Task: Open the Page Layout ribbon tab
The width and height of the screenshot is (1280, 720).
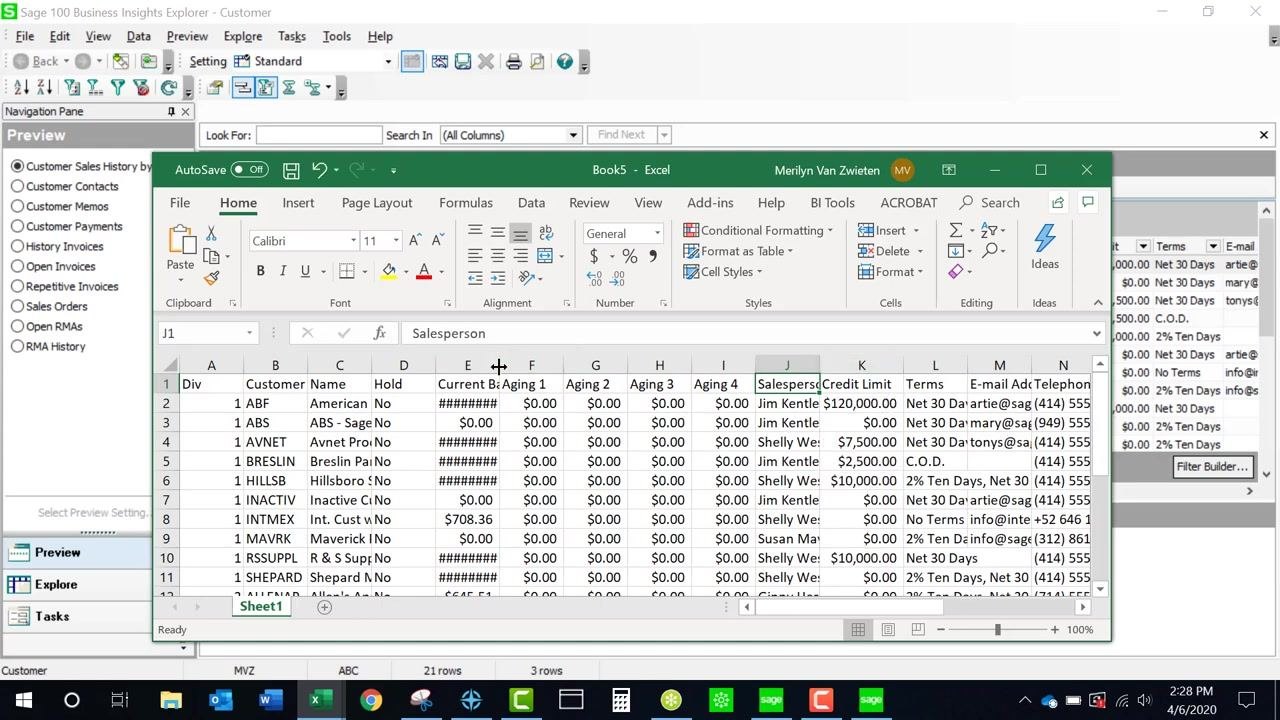Action: click(x=377, y=203)
